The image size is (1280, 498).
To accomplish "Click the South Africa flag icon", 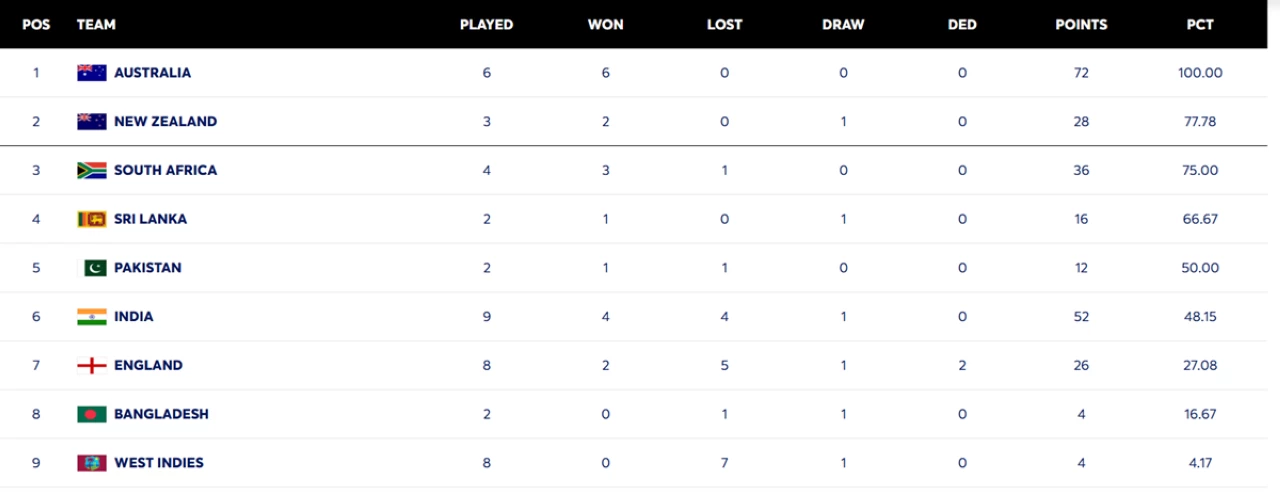I will 91,170.
